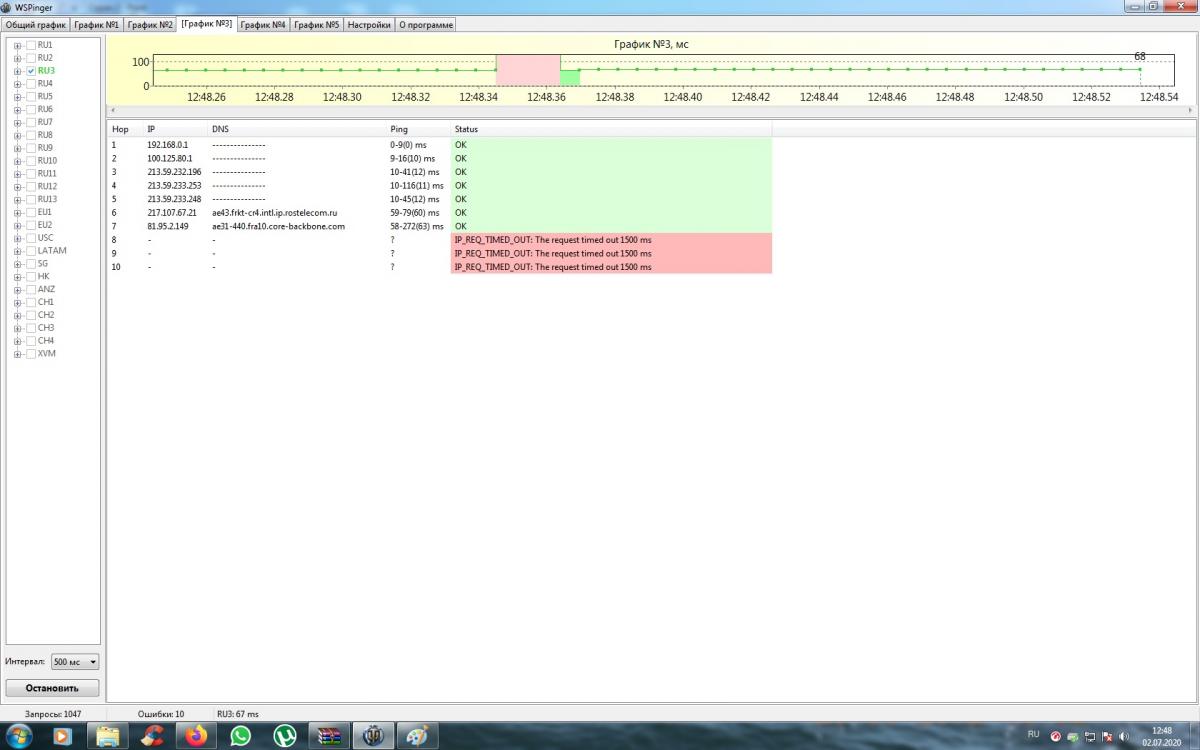1200x750 pixels.
Task: Click DNS ae43.frkt-cr4.intl.ip.rostelecom.ru
Action: pos(275,213)
